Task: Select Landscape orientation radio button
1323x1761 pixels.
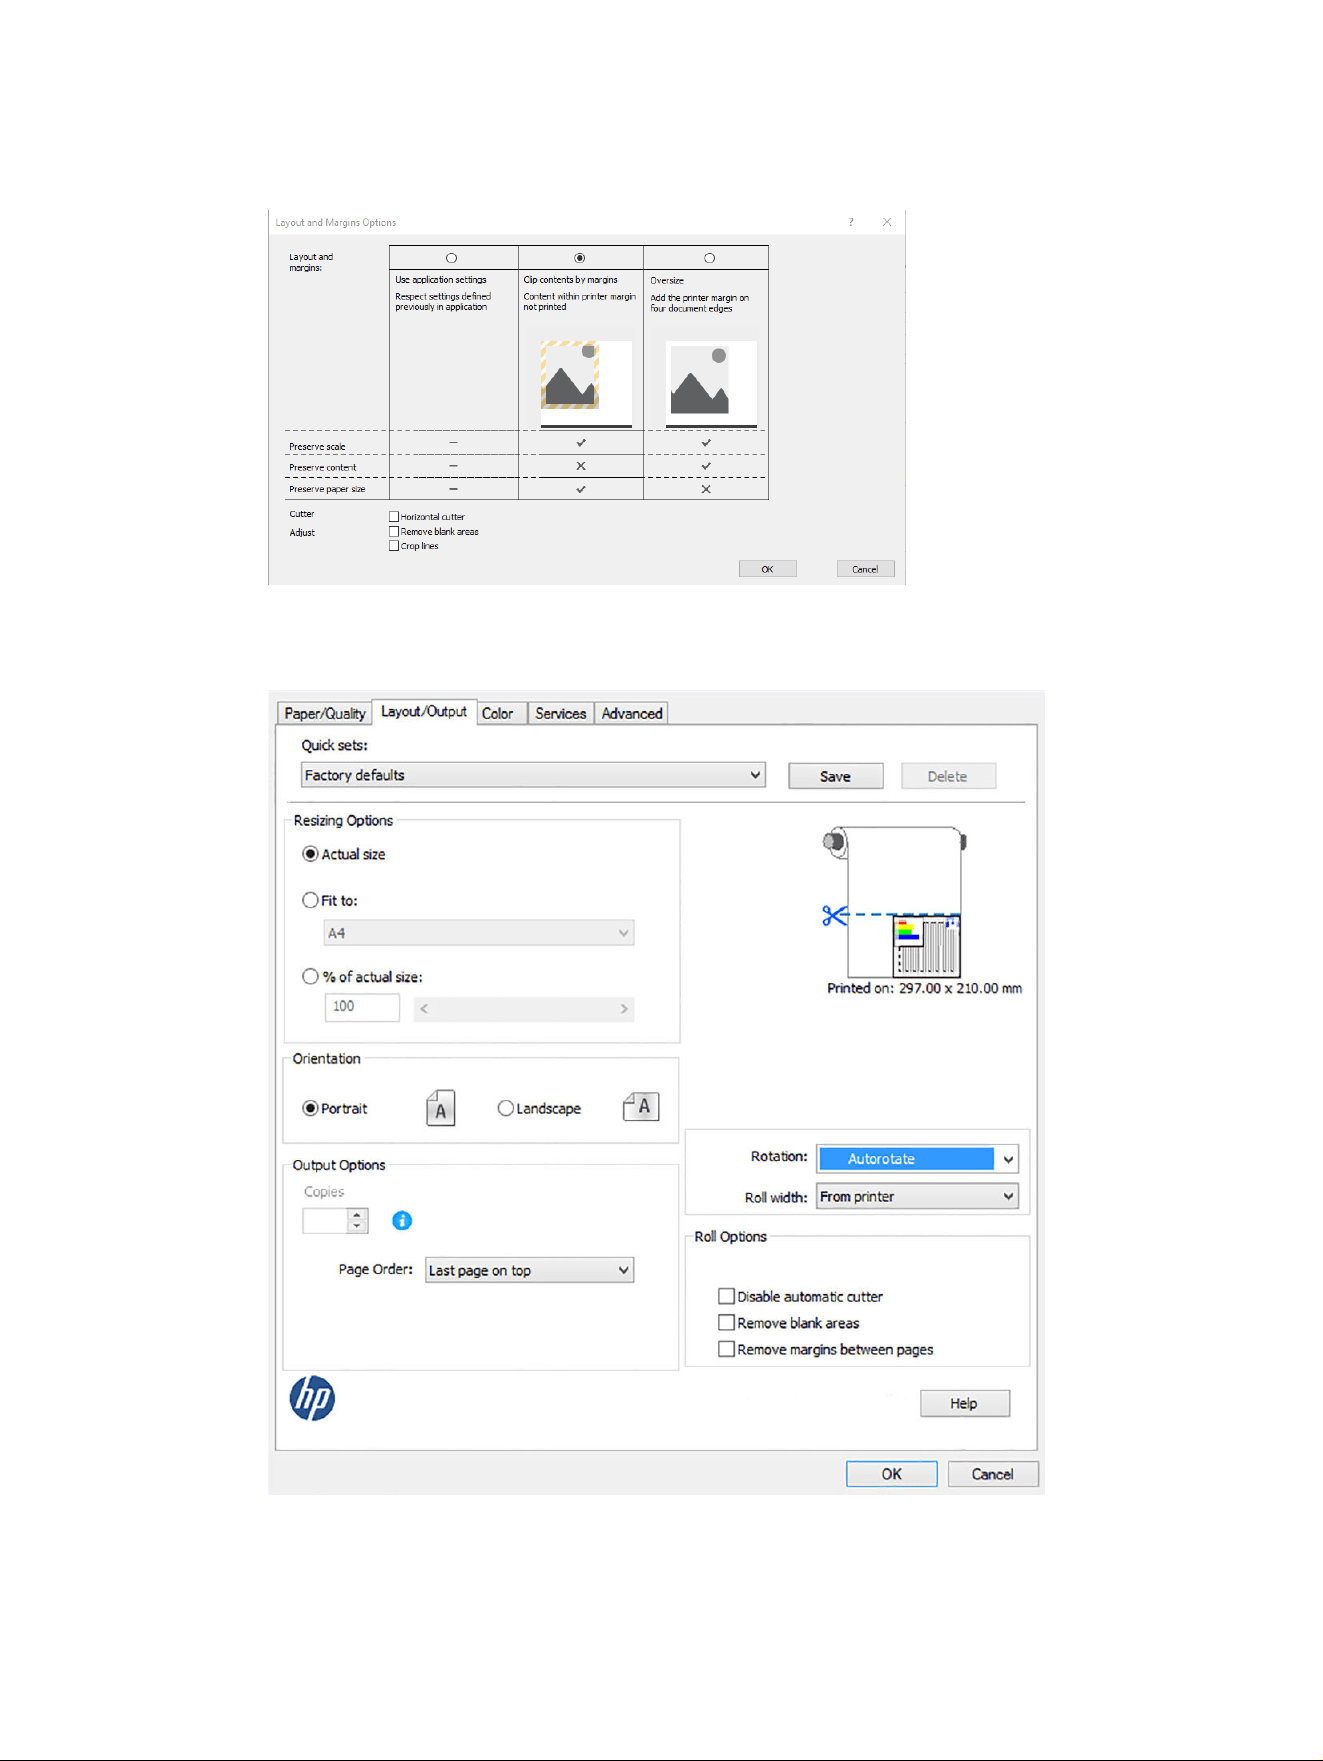Action: coord(505,1108)
